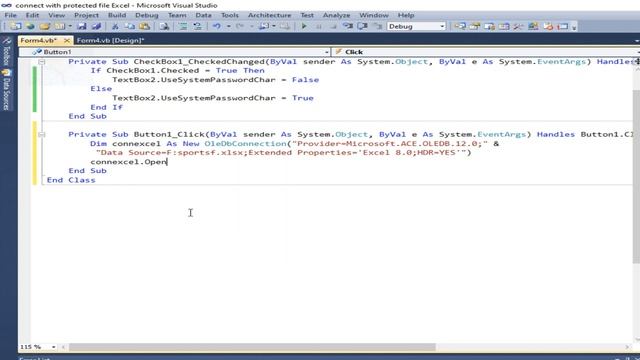Open the Add New Item dropdown arrow
The width and height of the screenshot is (640, 360).
70,26
